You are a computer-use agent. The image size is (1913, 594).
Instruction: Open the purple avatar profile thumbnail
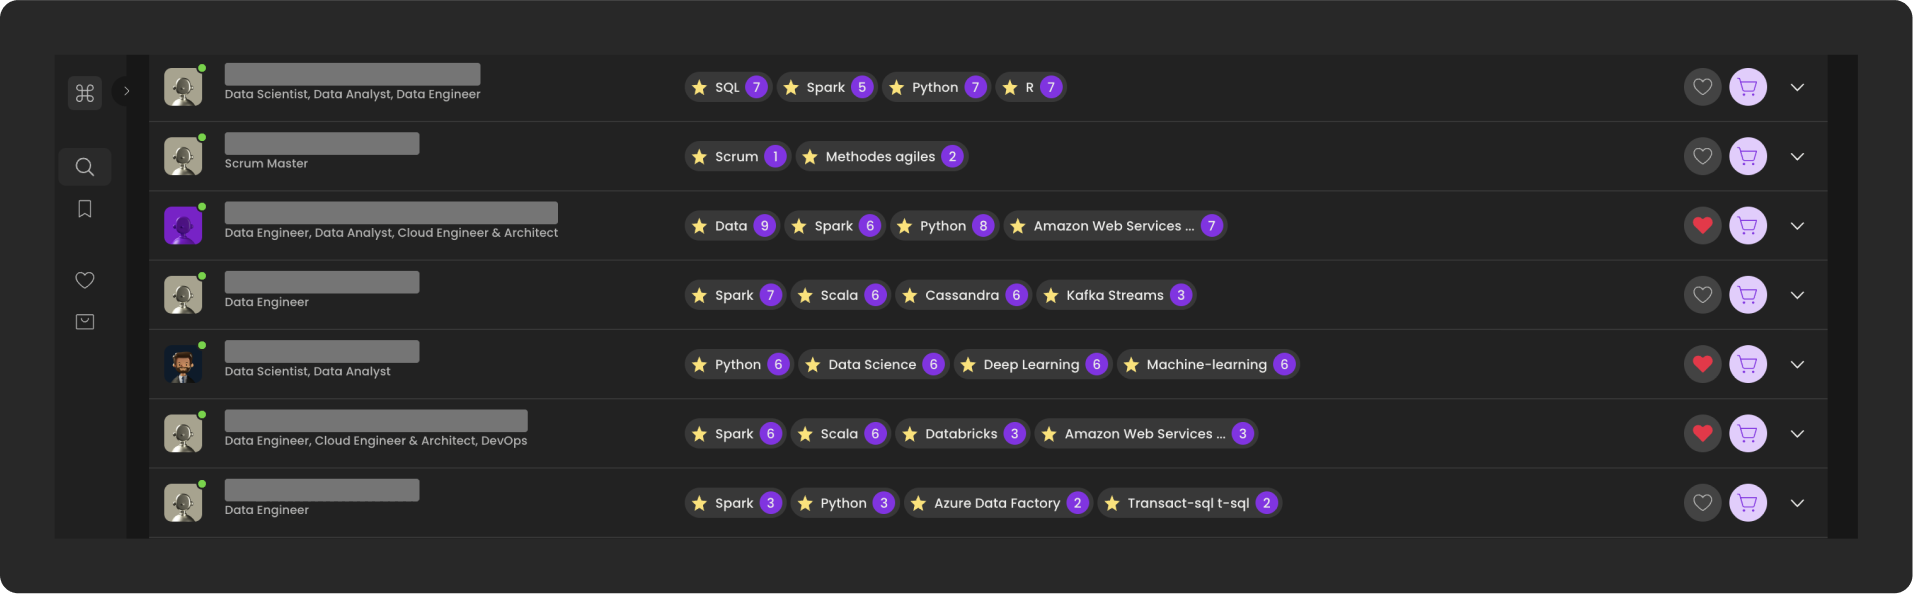(183, 226)
